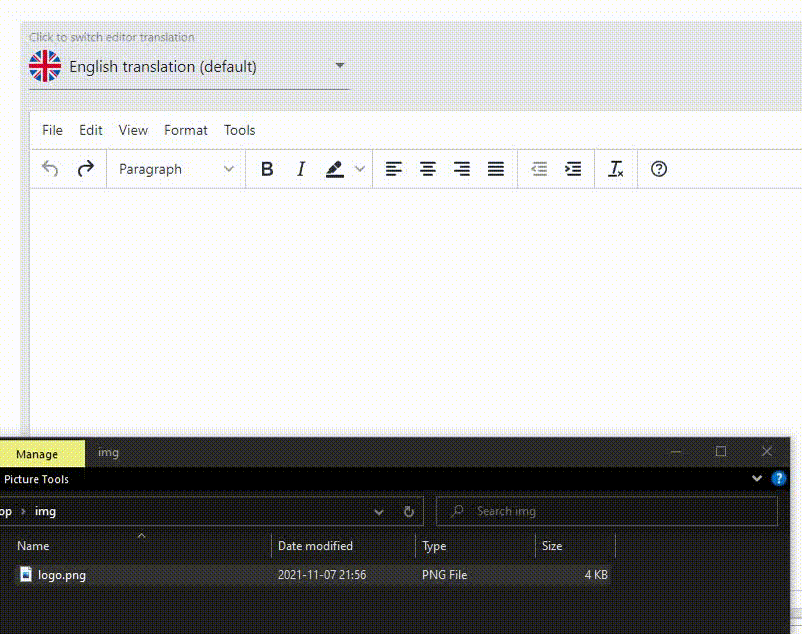Align text to the center
Viewport: 802px width, 634px height.
click(428, 168)
